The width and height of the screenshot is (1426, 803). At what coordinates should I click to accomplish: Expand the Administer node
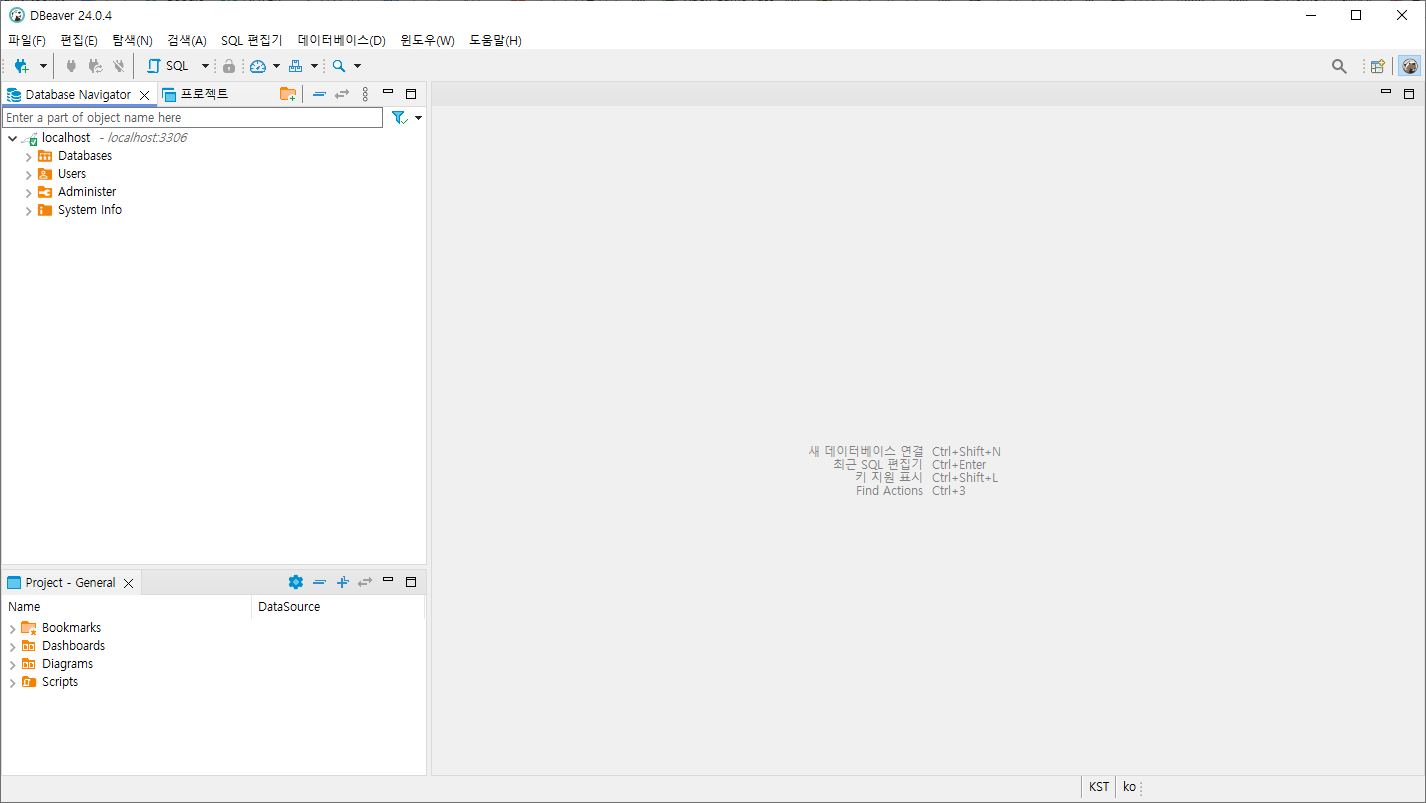pos(28,192)
